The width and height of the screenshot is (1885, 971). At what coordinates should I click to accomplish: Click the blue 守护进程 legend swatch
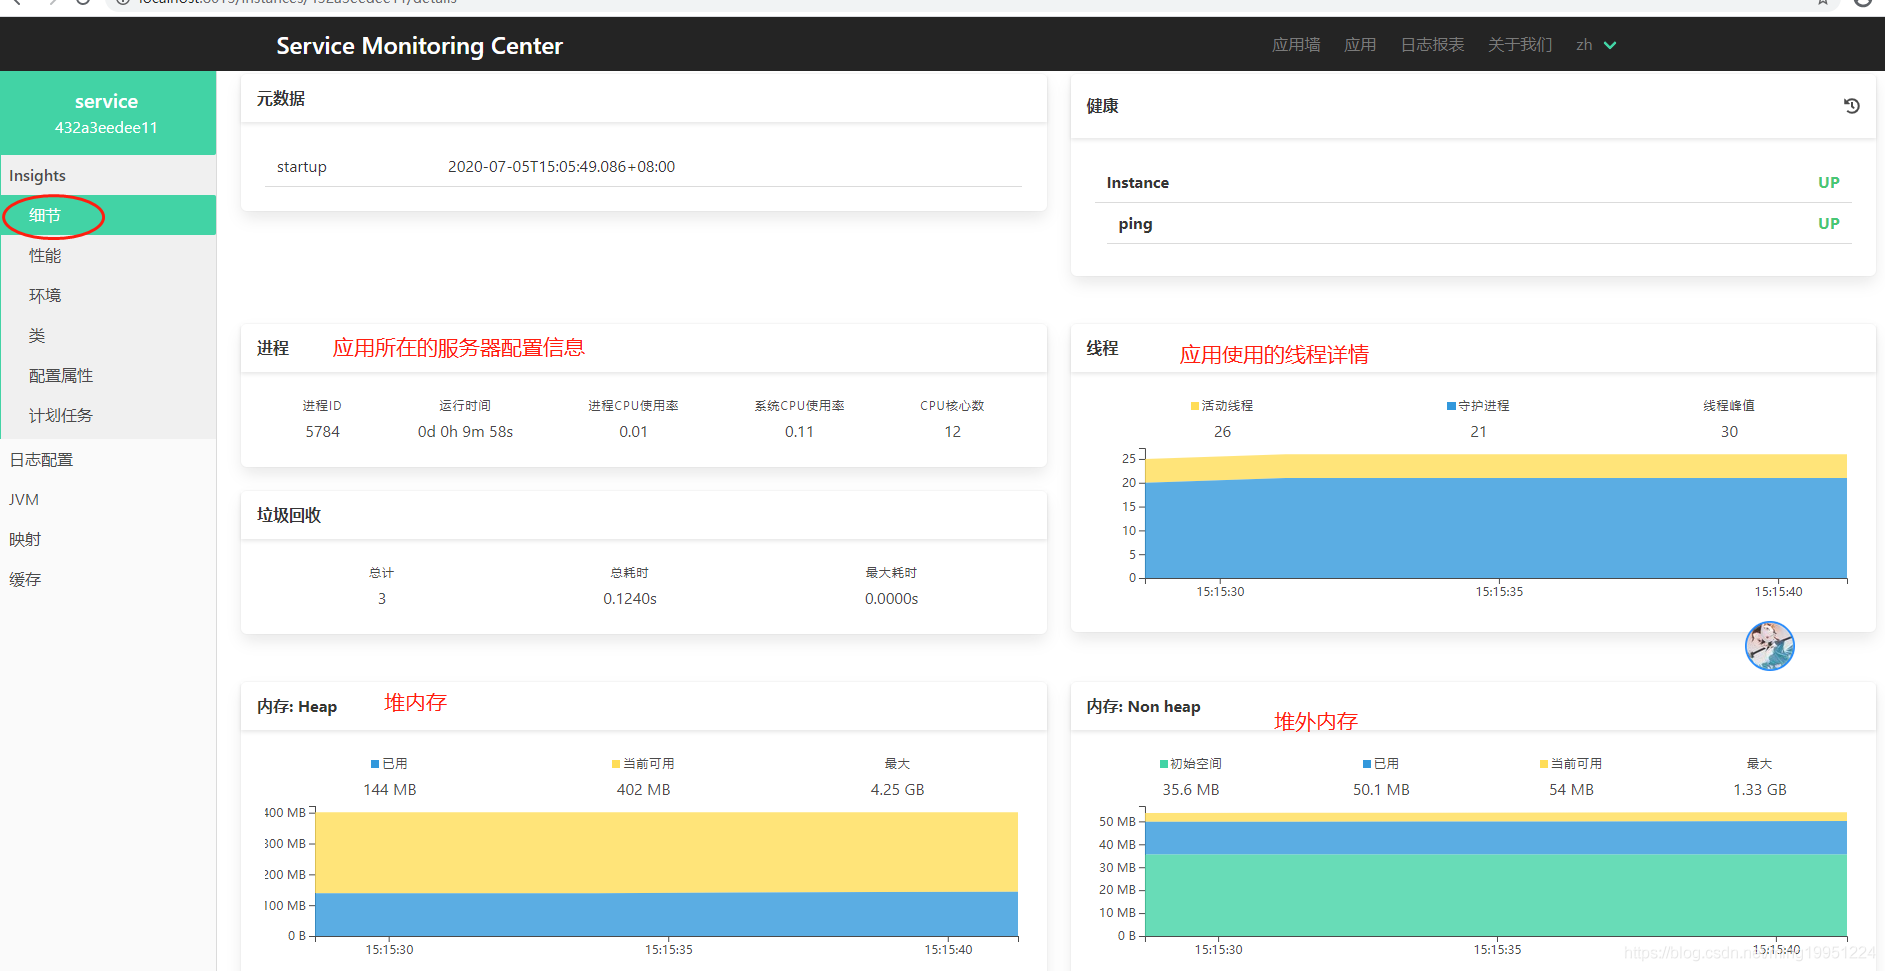pos(1451,406)
